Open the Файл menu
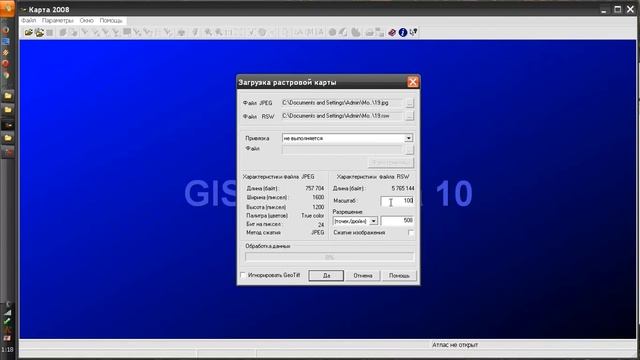The width and height of the screenshot is (640, 360). (x=29, y=20)
